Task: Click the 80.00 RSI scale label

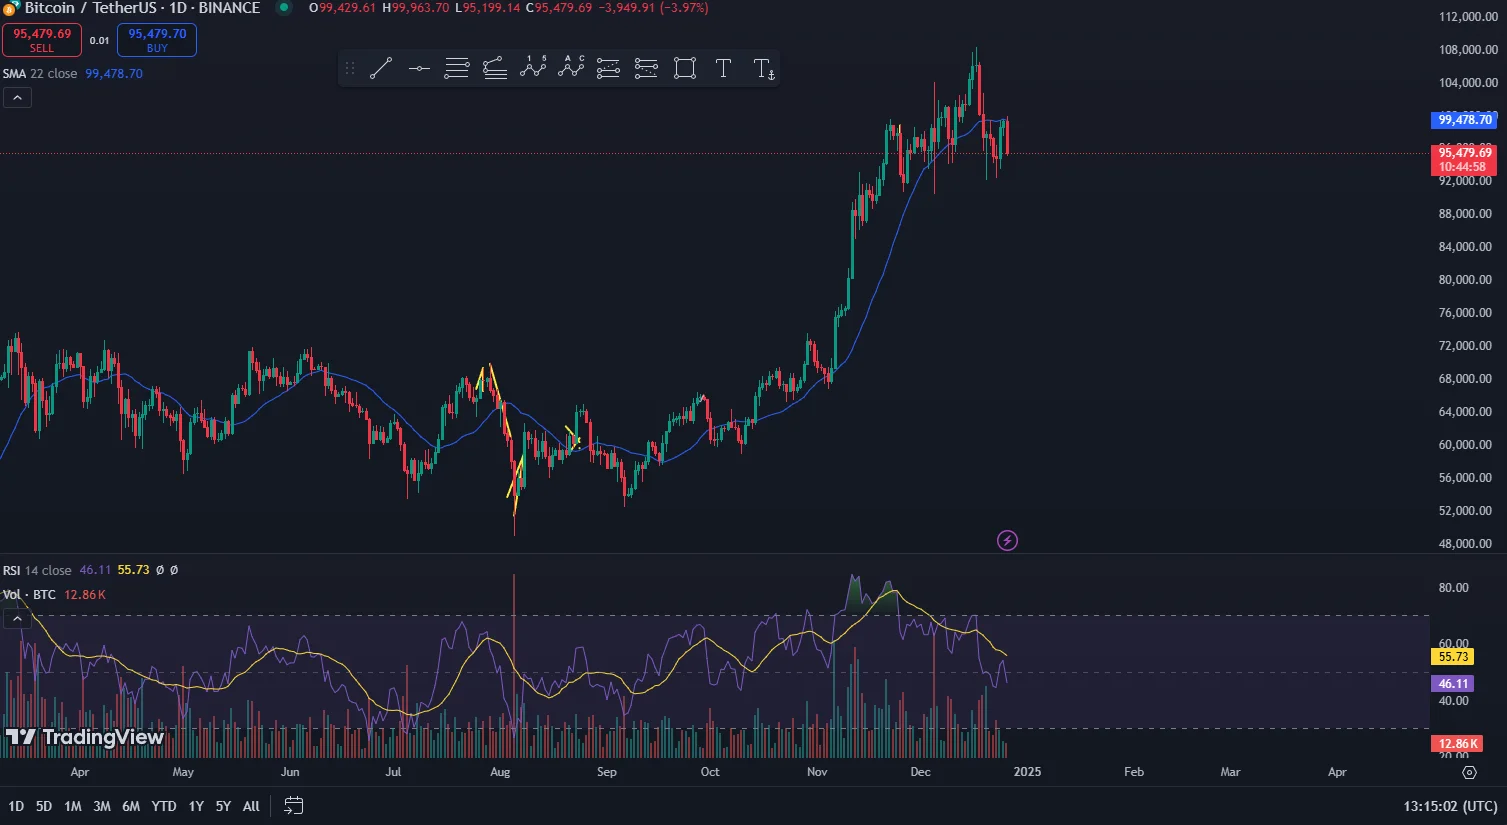Action: coord(1453,588)
